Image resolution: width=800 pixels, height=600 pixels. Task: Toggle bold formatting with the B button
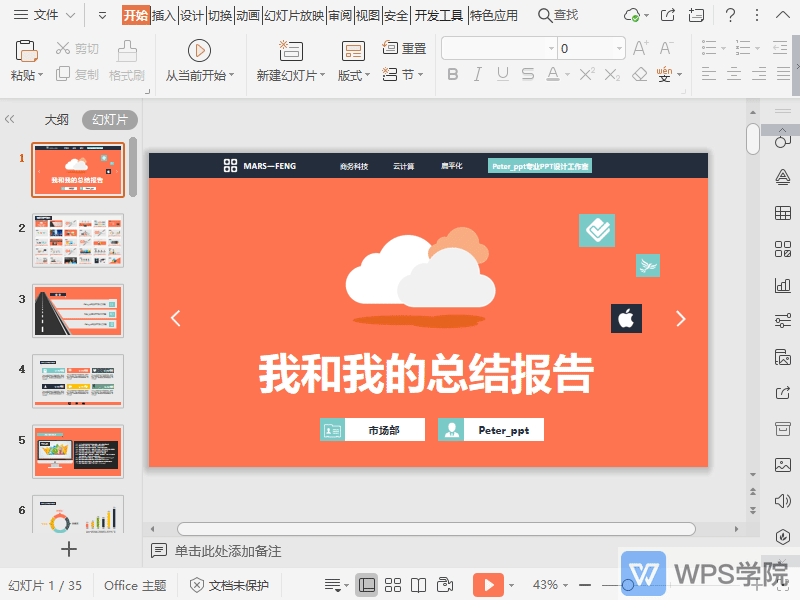click(452, 73)
